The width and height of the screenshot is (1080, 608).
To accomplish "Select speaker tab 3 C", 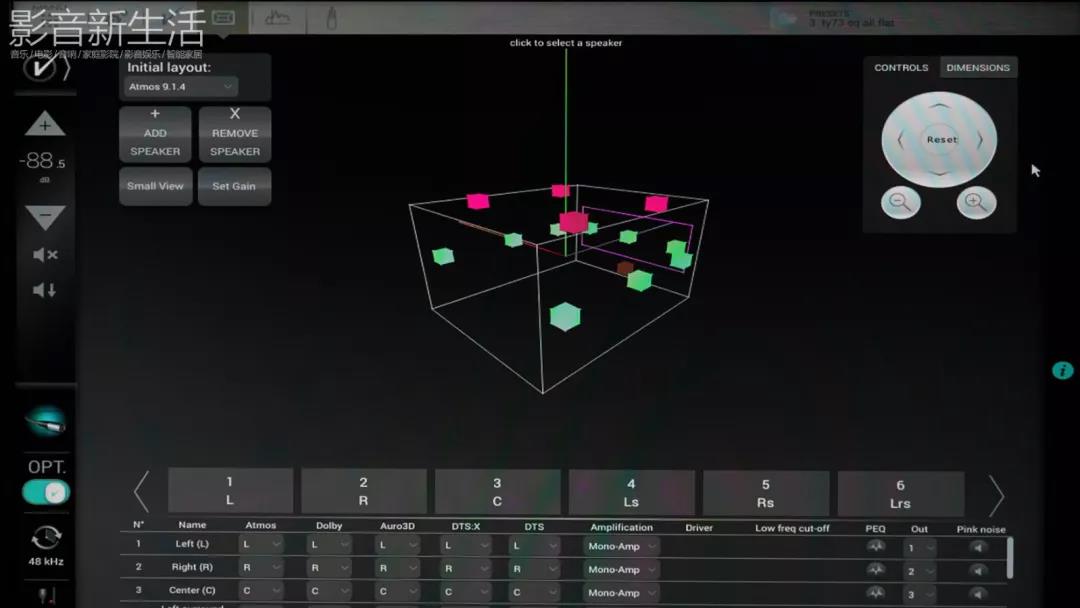I will [x=497, y=492].
